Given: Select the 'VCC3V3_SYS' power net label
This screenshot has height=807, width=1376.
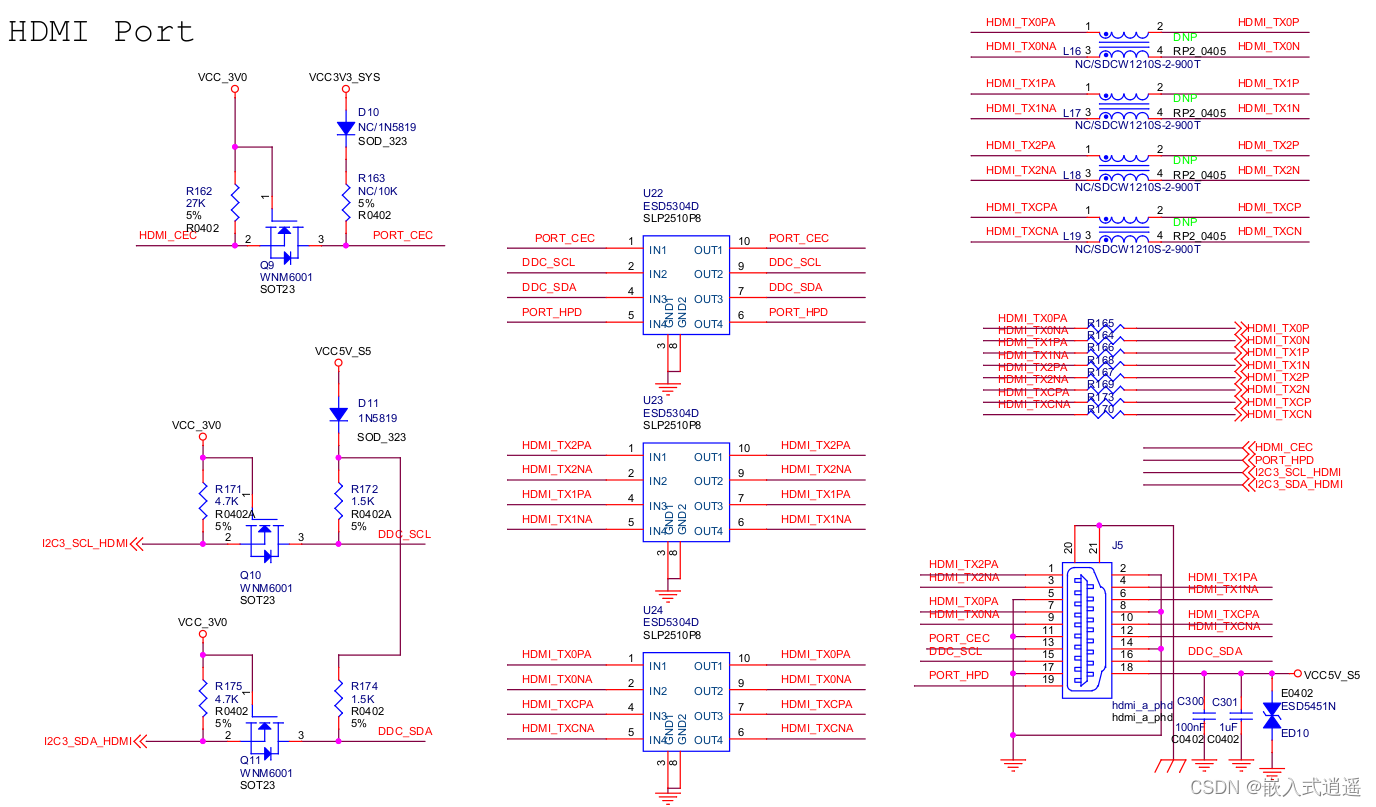Looking at the screenshot, I should pyautogui.click(x=344, y=77).
